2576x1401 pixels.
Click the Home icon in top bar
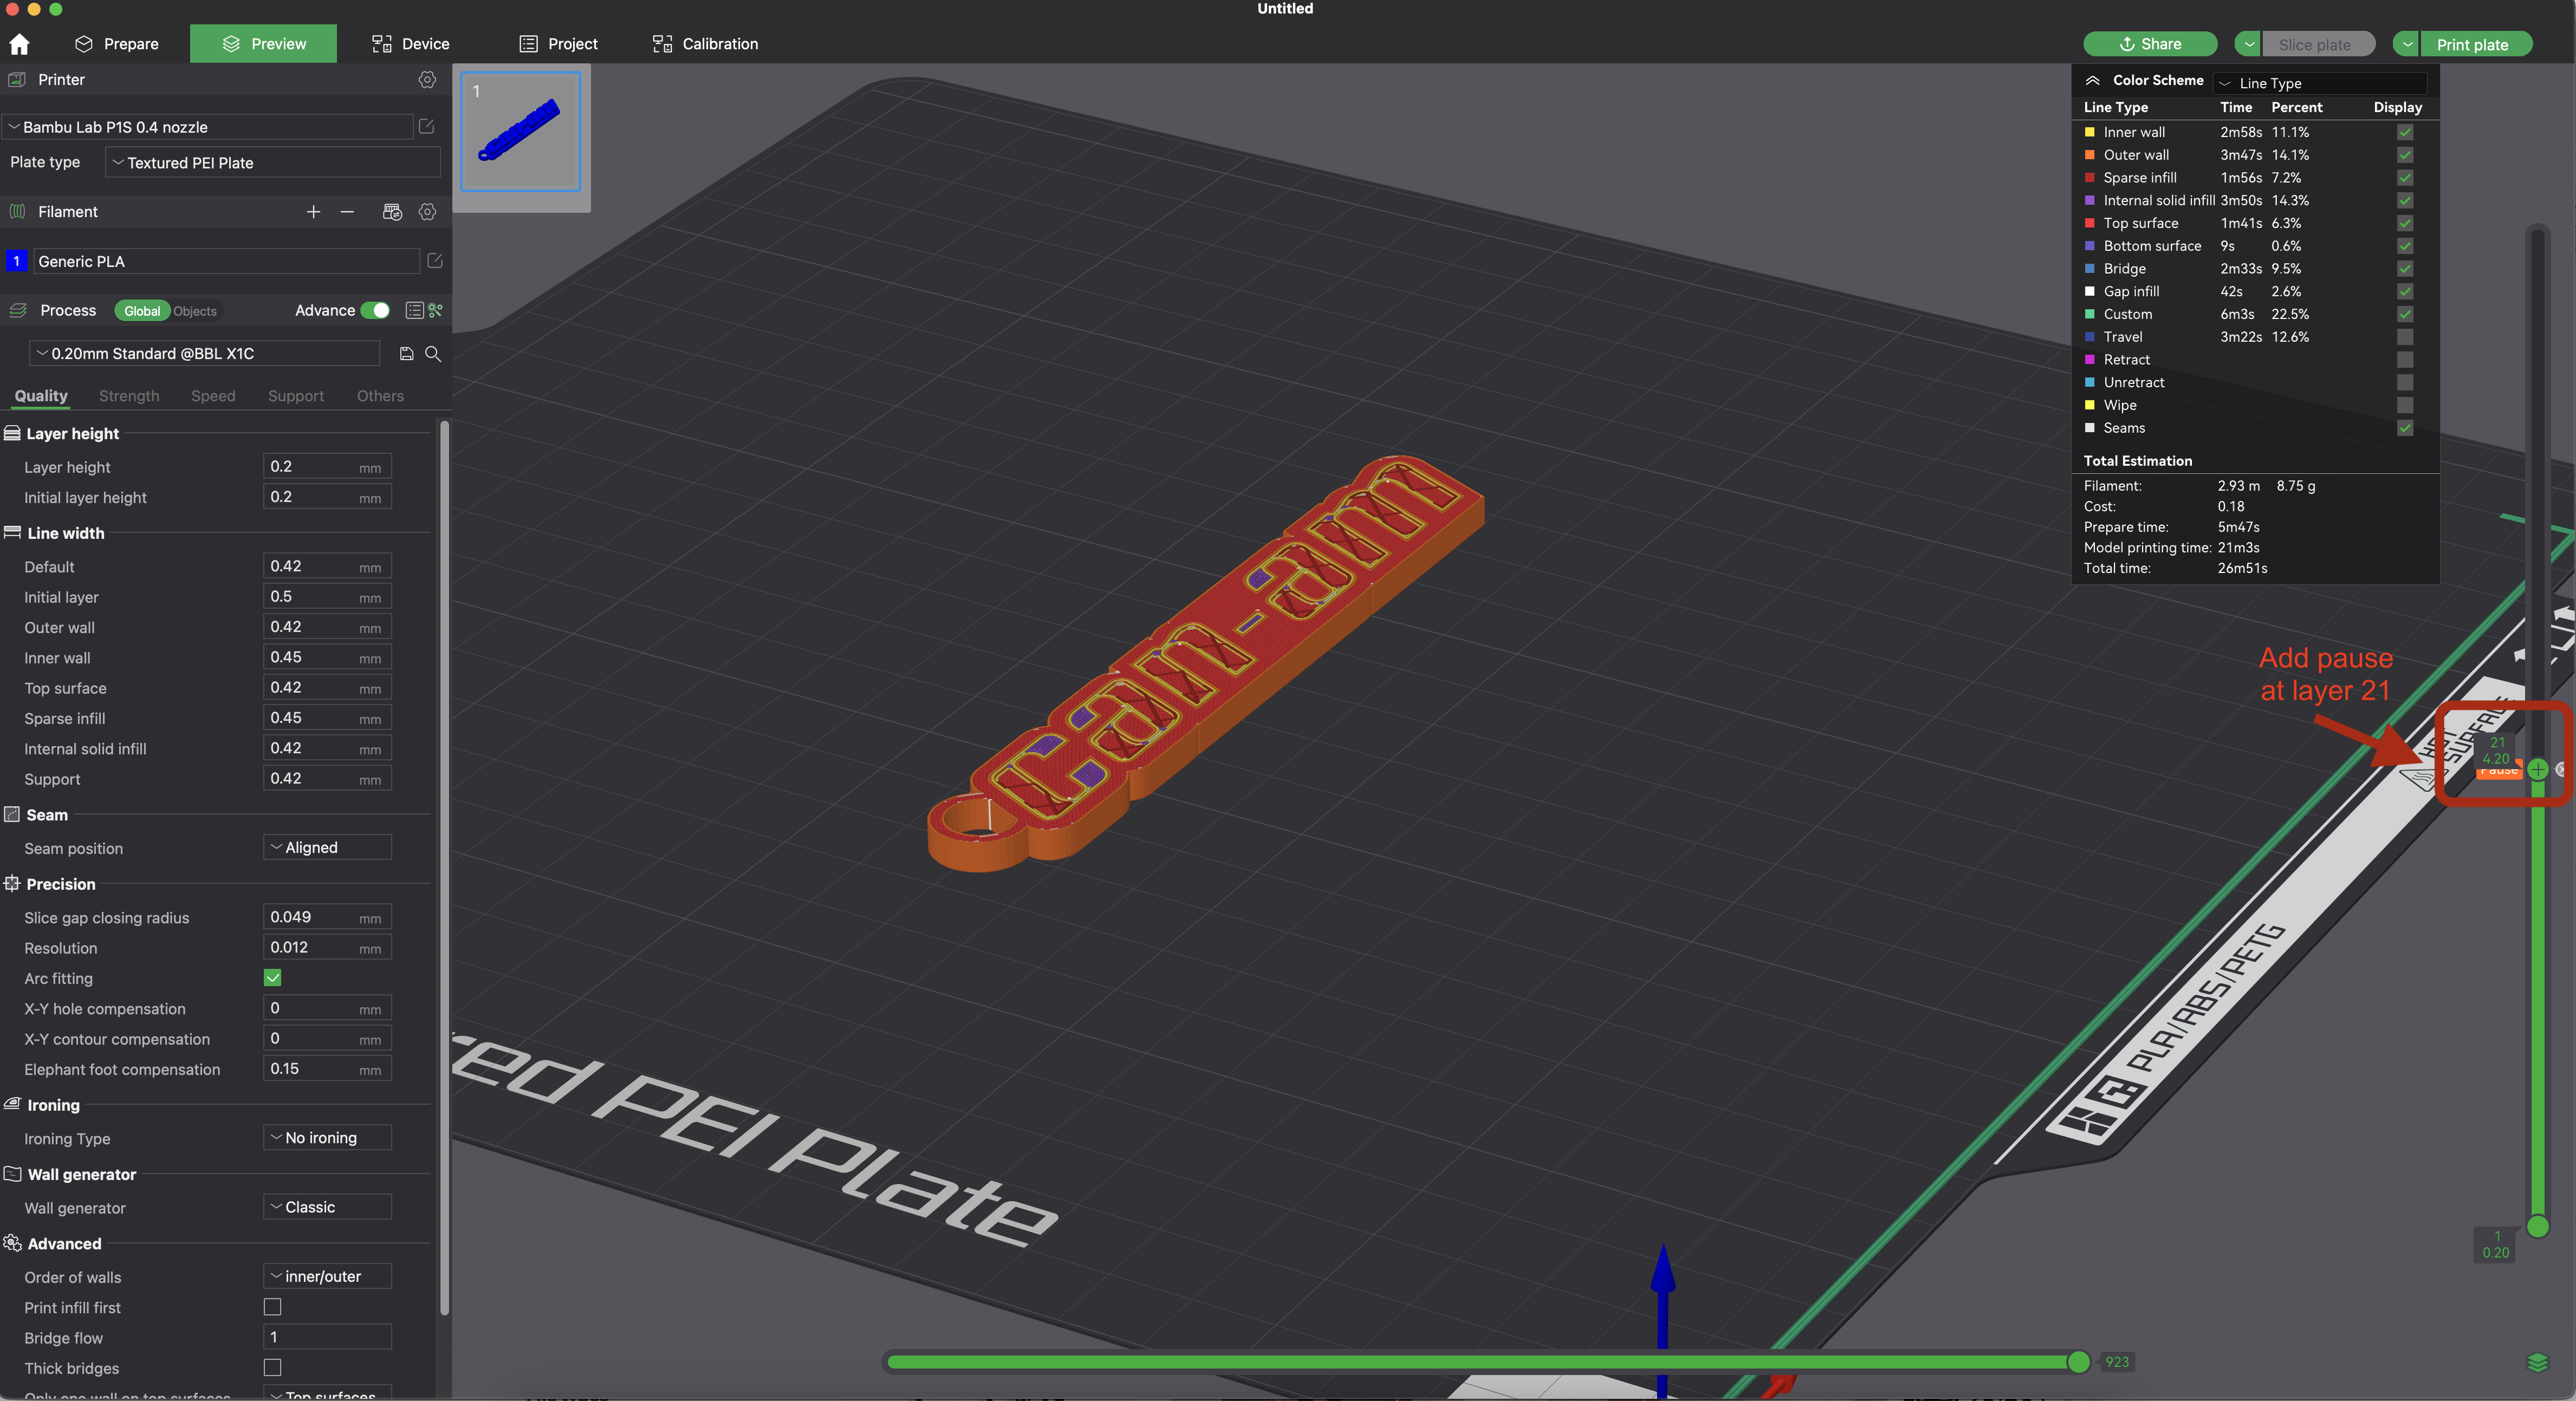[x=19, y=44]
